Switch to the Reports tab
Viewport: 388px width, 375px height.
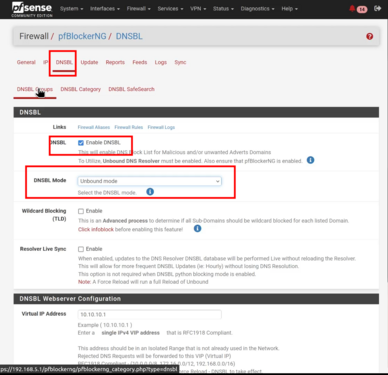point(115,62)
